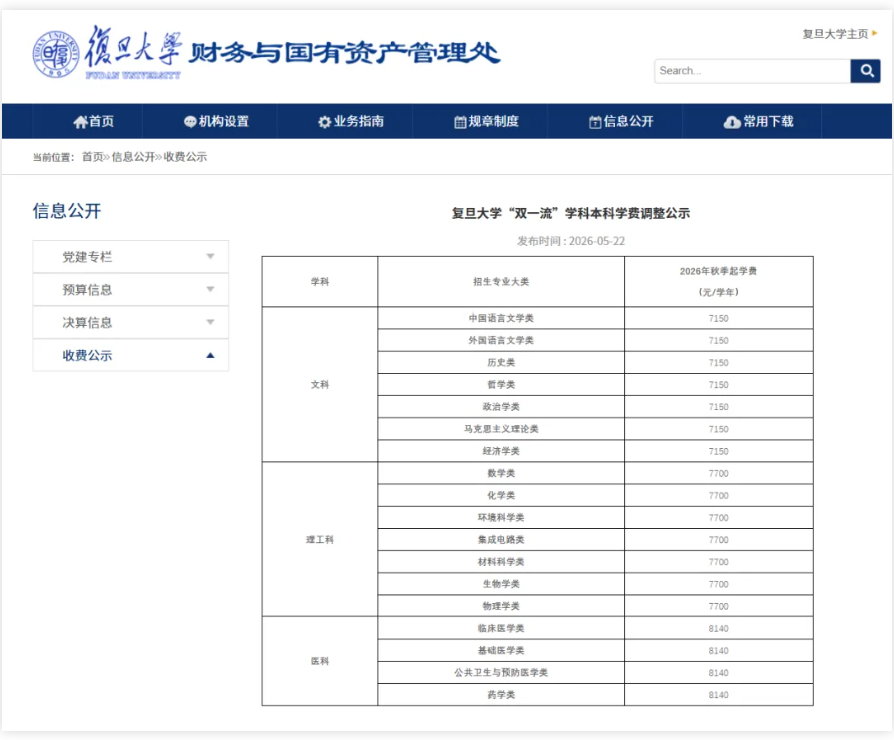
Task: Click the 8140 fee for 临床医学类
Action: [x=718, y=628]
